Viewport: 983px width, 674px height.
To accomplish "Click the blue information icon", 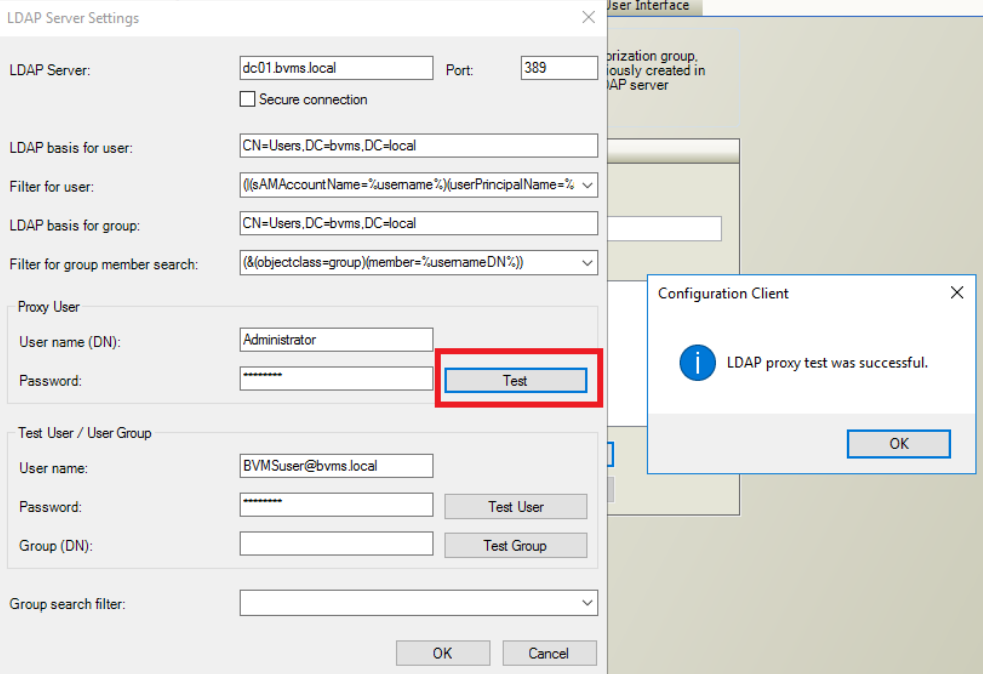I will point(697,363).
